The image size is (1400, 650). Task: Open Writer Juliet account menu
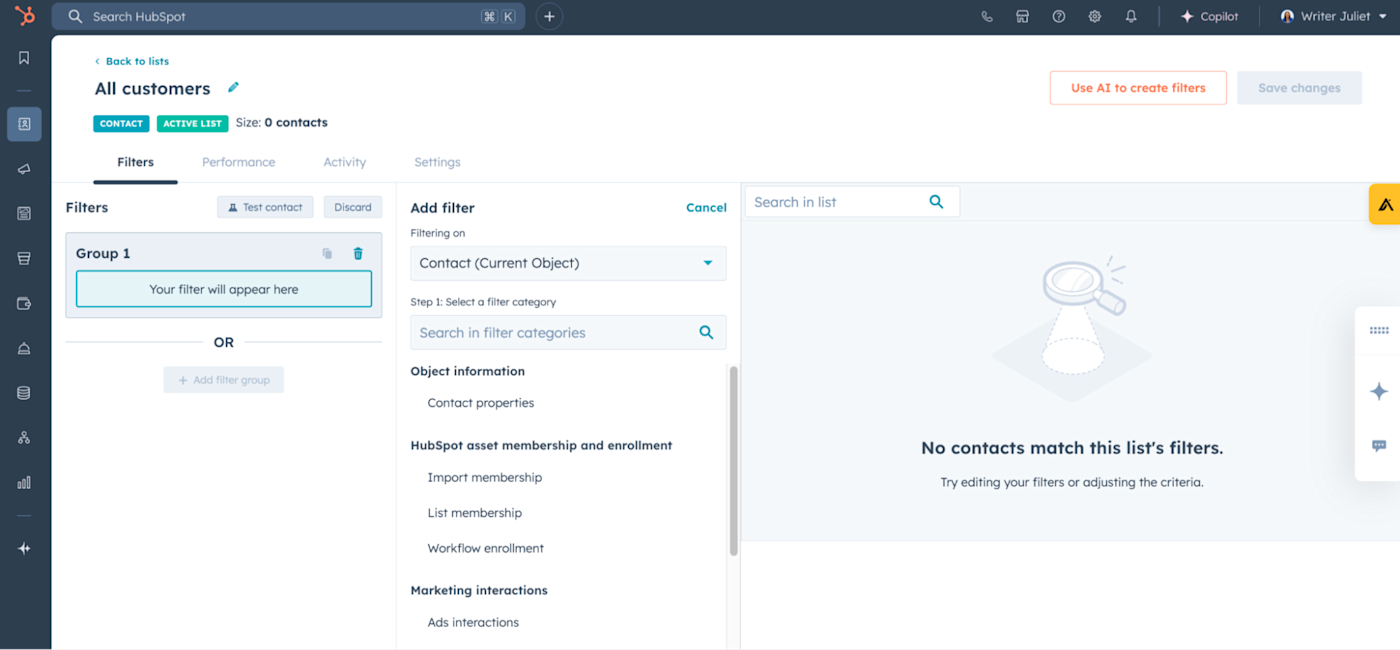(x=1333, y=17)
